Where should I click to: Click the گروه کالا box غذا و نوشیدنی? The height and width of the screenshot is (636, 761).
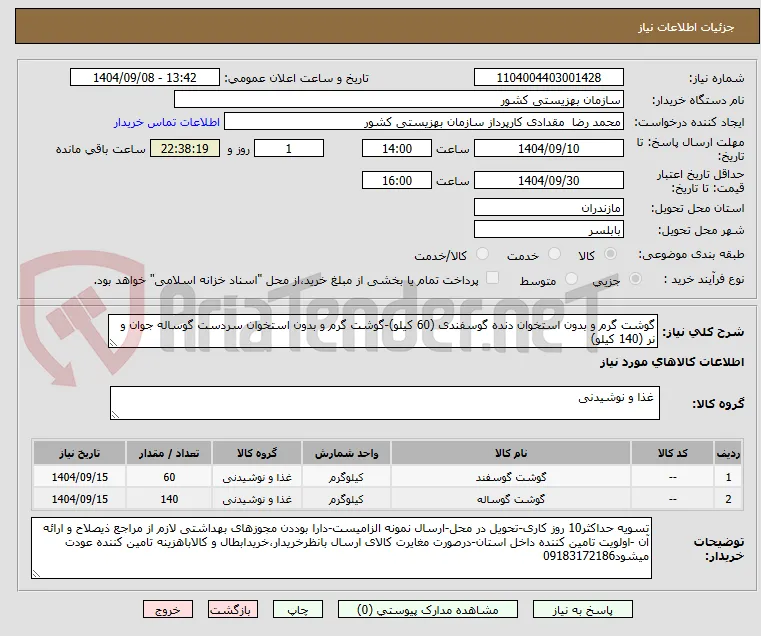[384, 403]
